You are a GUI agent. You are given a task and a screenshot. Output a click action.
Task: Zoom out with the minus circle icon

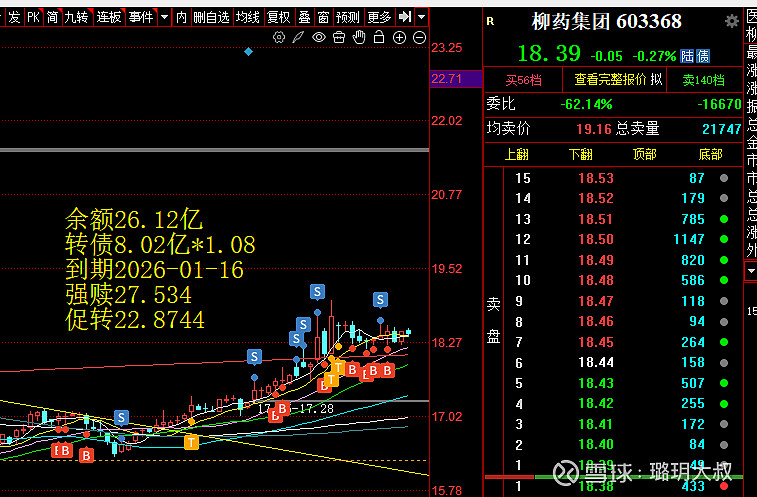[x=420, y=37]
